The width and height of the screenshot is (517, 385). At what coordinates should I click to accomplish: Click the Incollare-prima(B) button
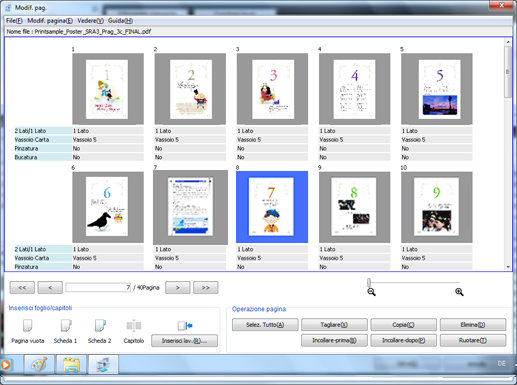click(x=334, y=340)
